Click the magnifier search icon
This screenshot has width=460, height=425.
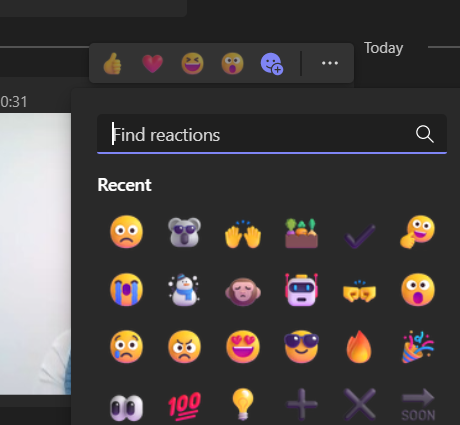[x=425, y=134]
